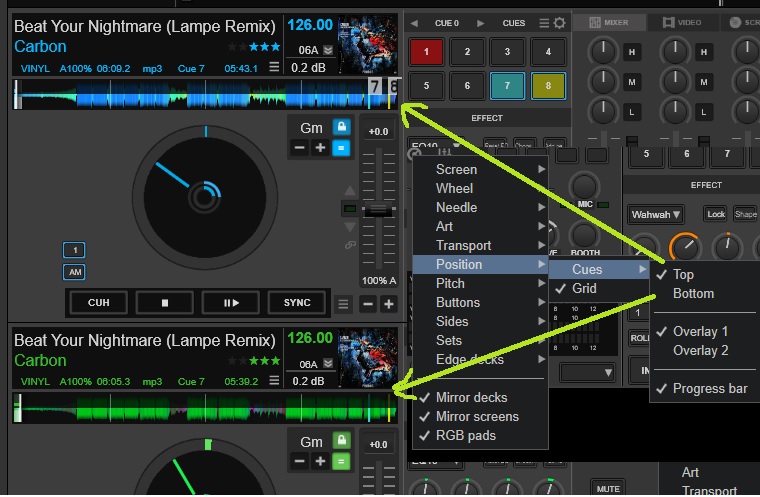Click the SYNC button
Viewport: 760px width, 497px height.
pyautogui.click(x=297, y=303)
